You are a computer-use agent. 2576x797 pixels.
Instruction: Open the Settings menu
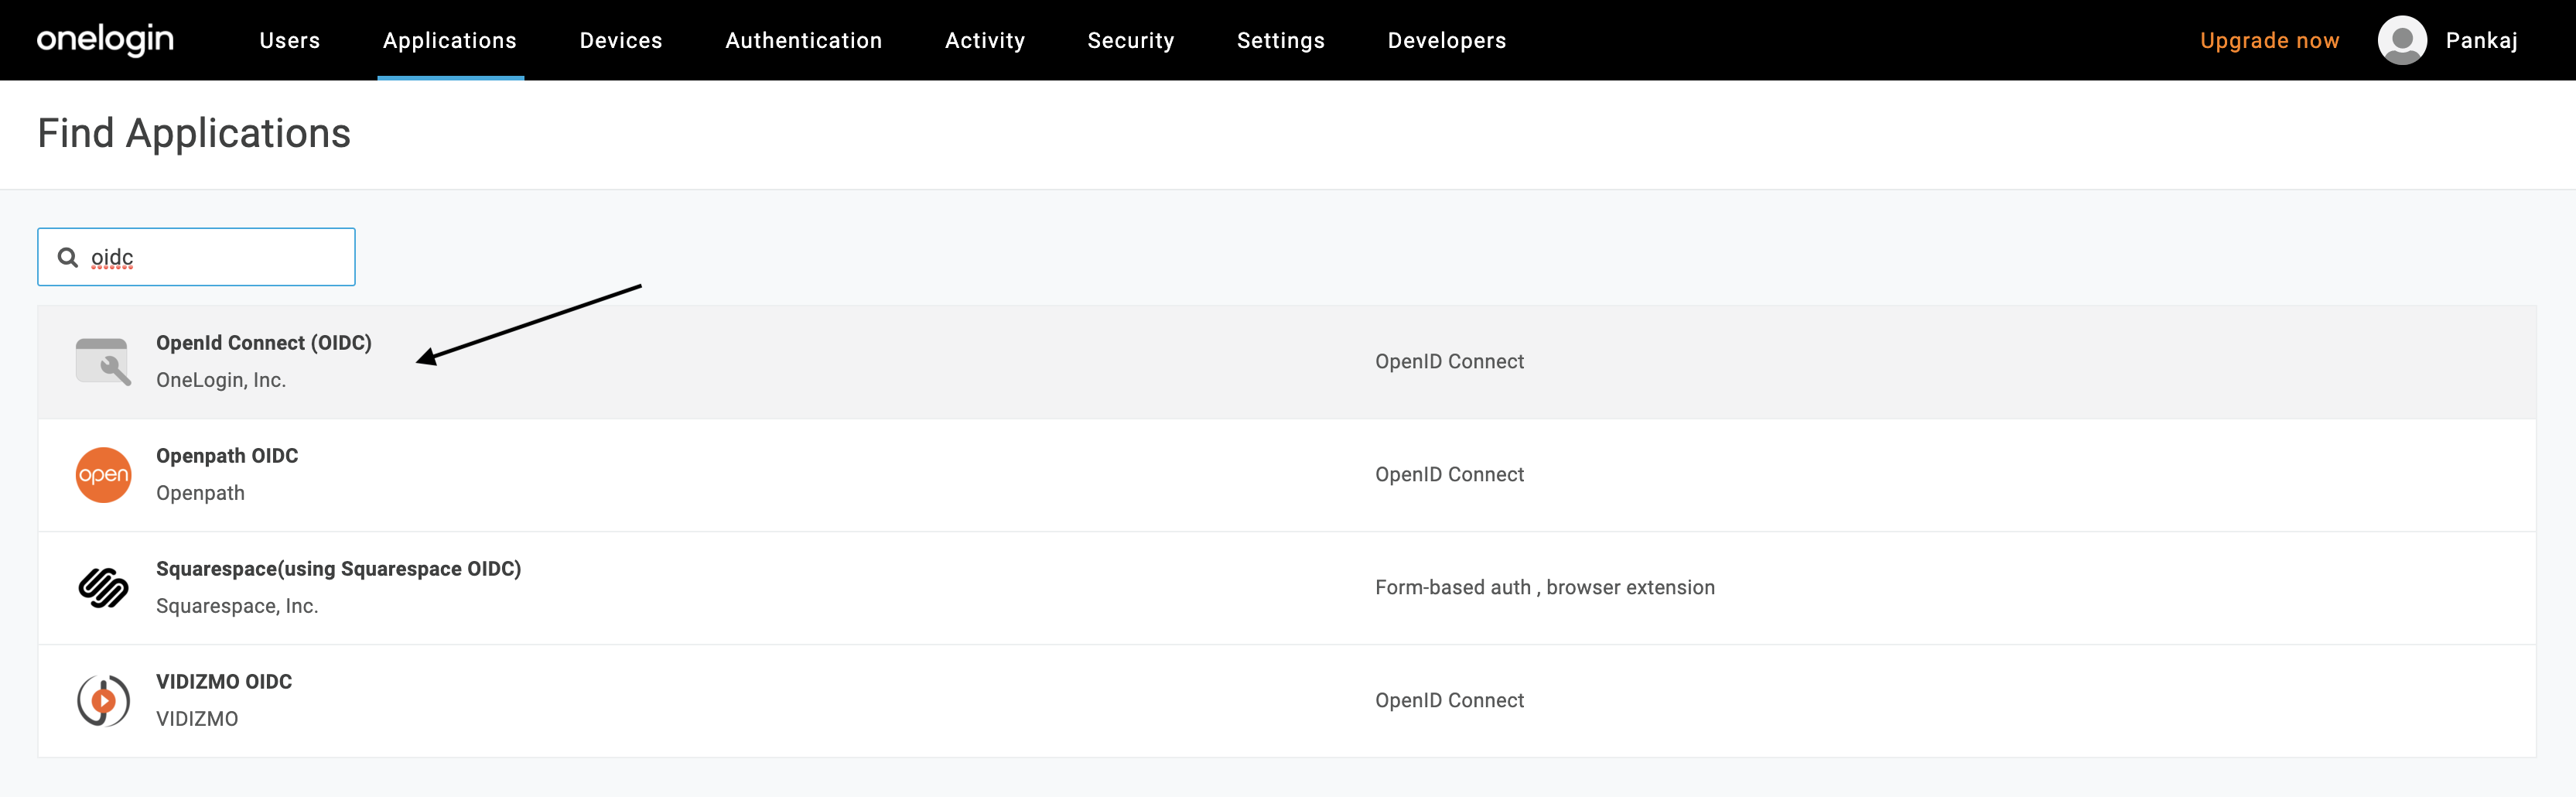[x=1281, y=41]
